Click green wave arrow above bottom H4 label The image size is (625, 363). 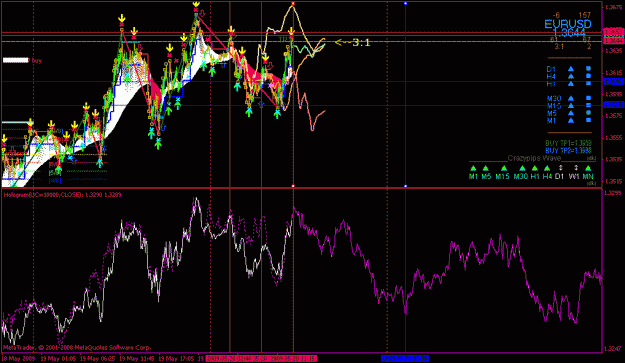coord(547,169)
